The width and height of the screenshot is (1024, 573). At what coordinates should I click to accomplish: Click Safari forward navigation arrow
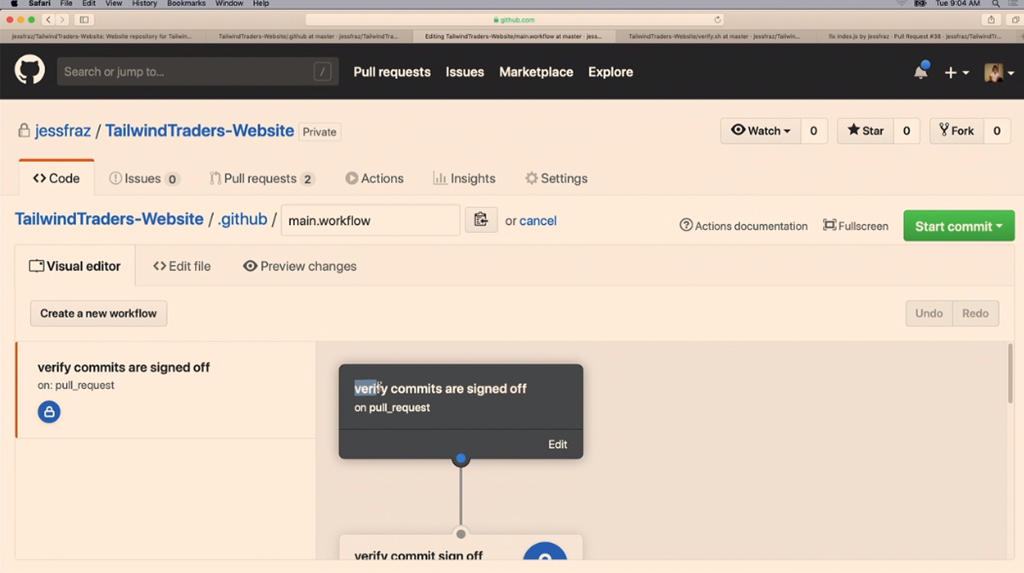click(62, 20)
